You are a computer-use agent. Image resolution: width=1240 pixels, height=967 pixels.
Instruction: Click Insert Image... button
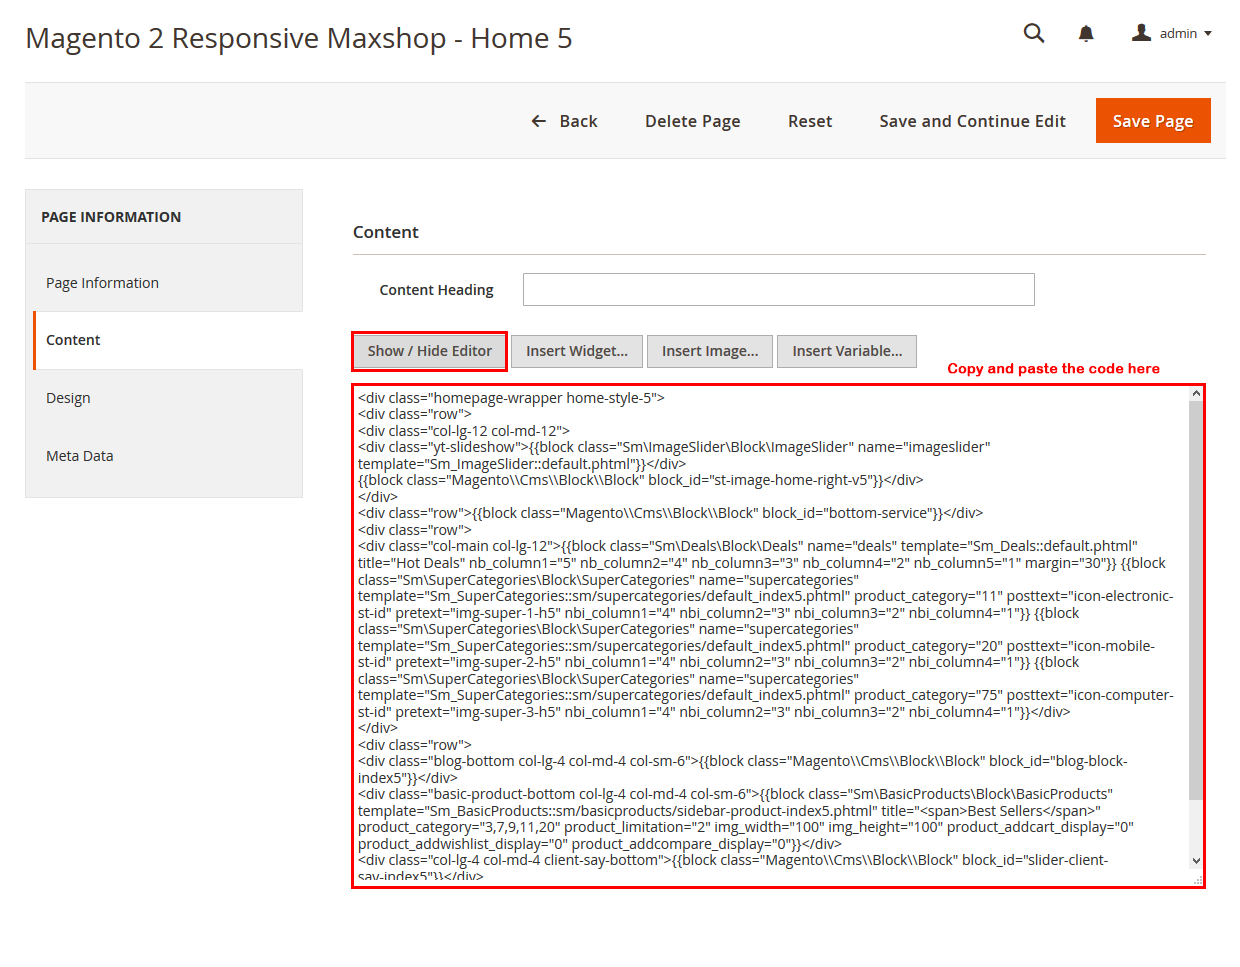pyautogui.click(x=710, y=351)
